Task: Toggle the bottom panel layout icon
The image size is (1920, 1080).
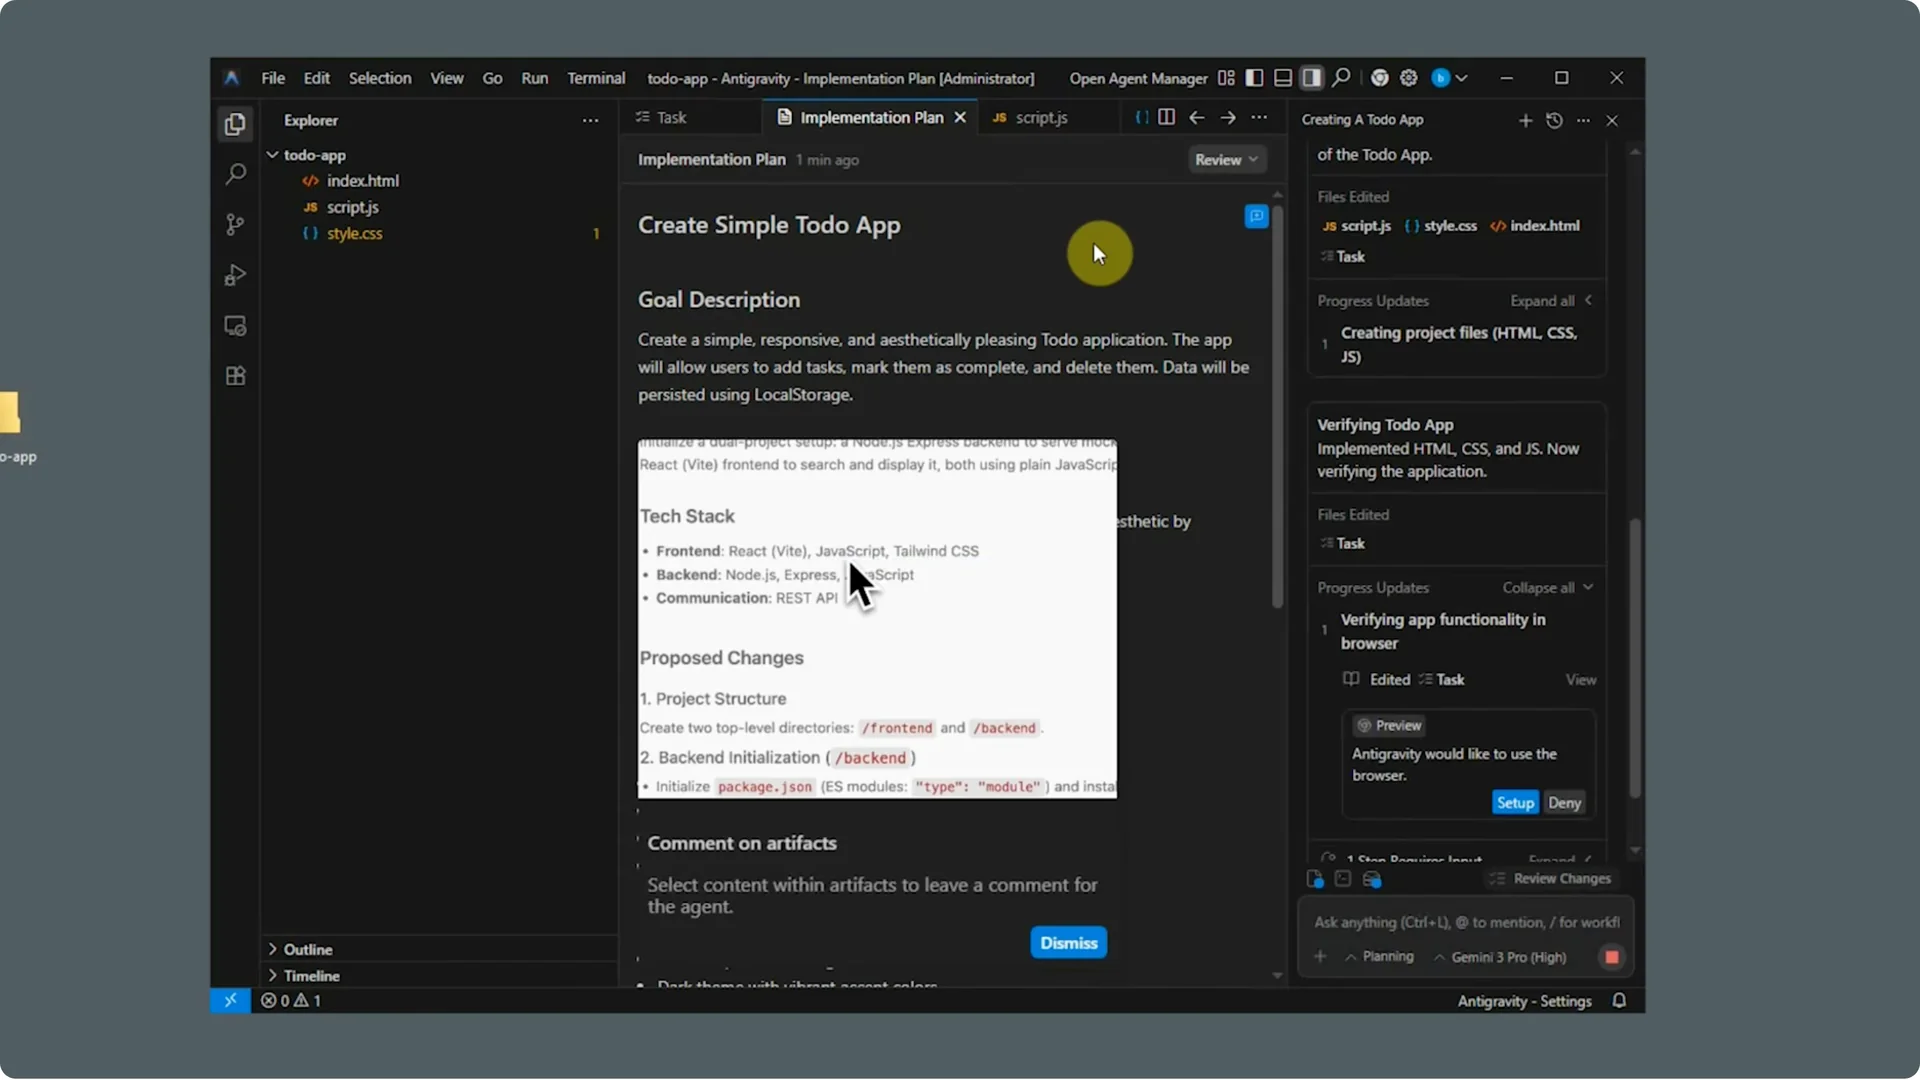Action: click(x=1283, y=78)
